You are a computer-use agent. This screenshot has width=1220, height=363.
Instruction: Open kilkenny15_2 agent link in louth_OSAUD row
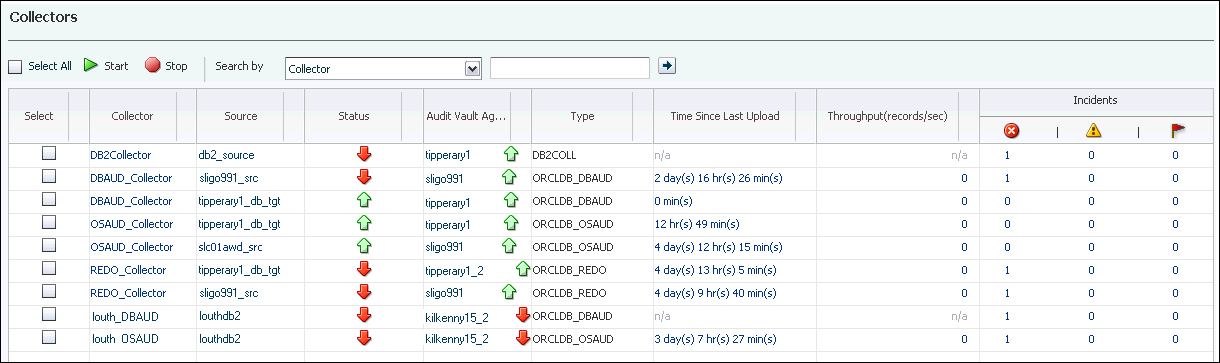[x=457, y=339]
